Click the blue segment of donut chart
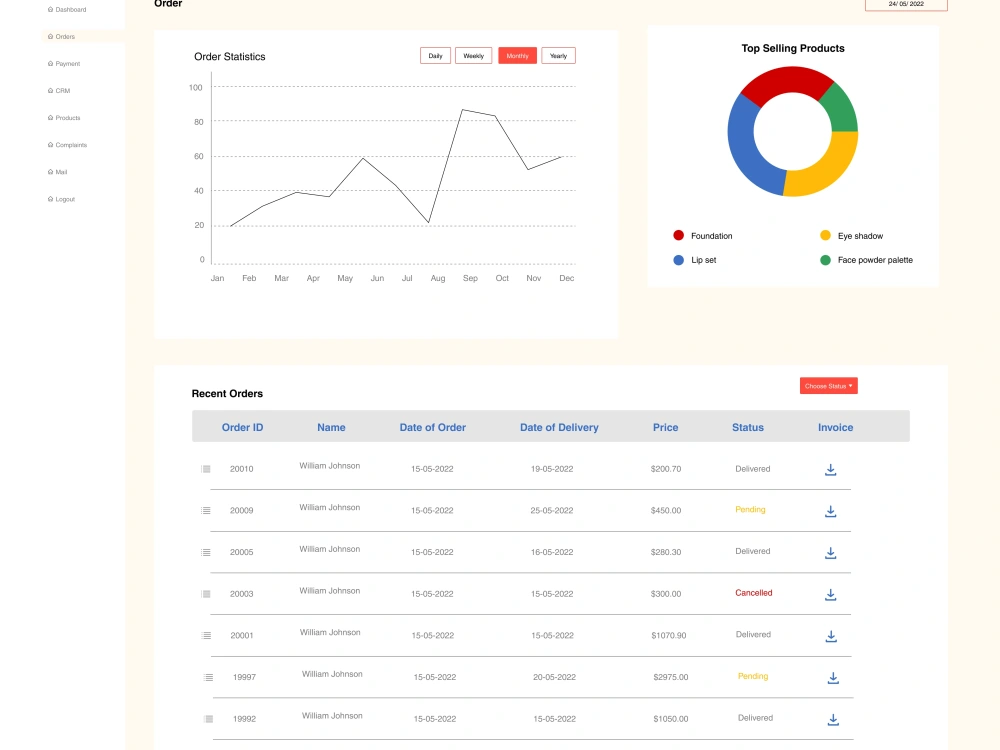 tap(744, 150)
